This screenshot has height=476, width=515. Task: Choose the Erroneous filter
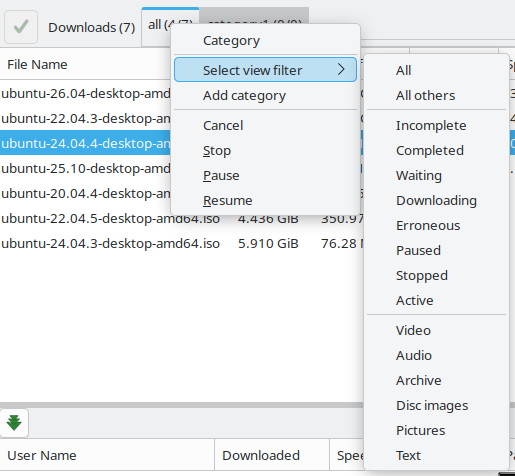[436, 226]
